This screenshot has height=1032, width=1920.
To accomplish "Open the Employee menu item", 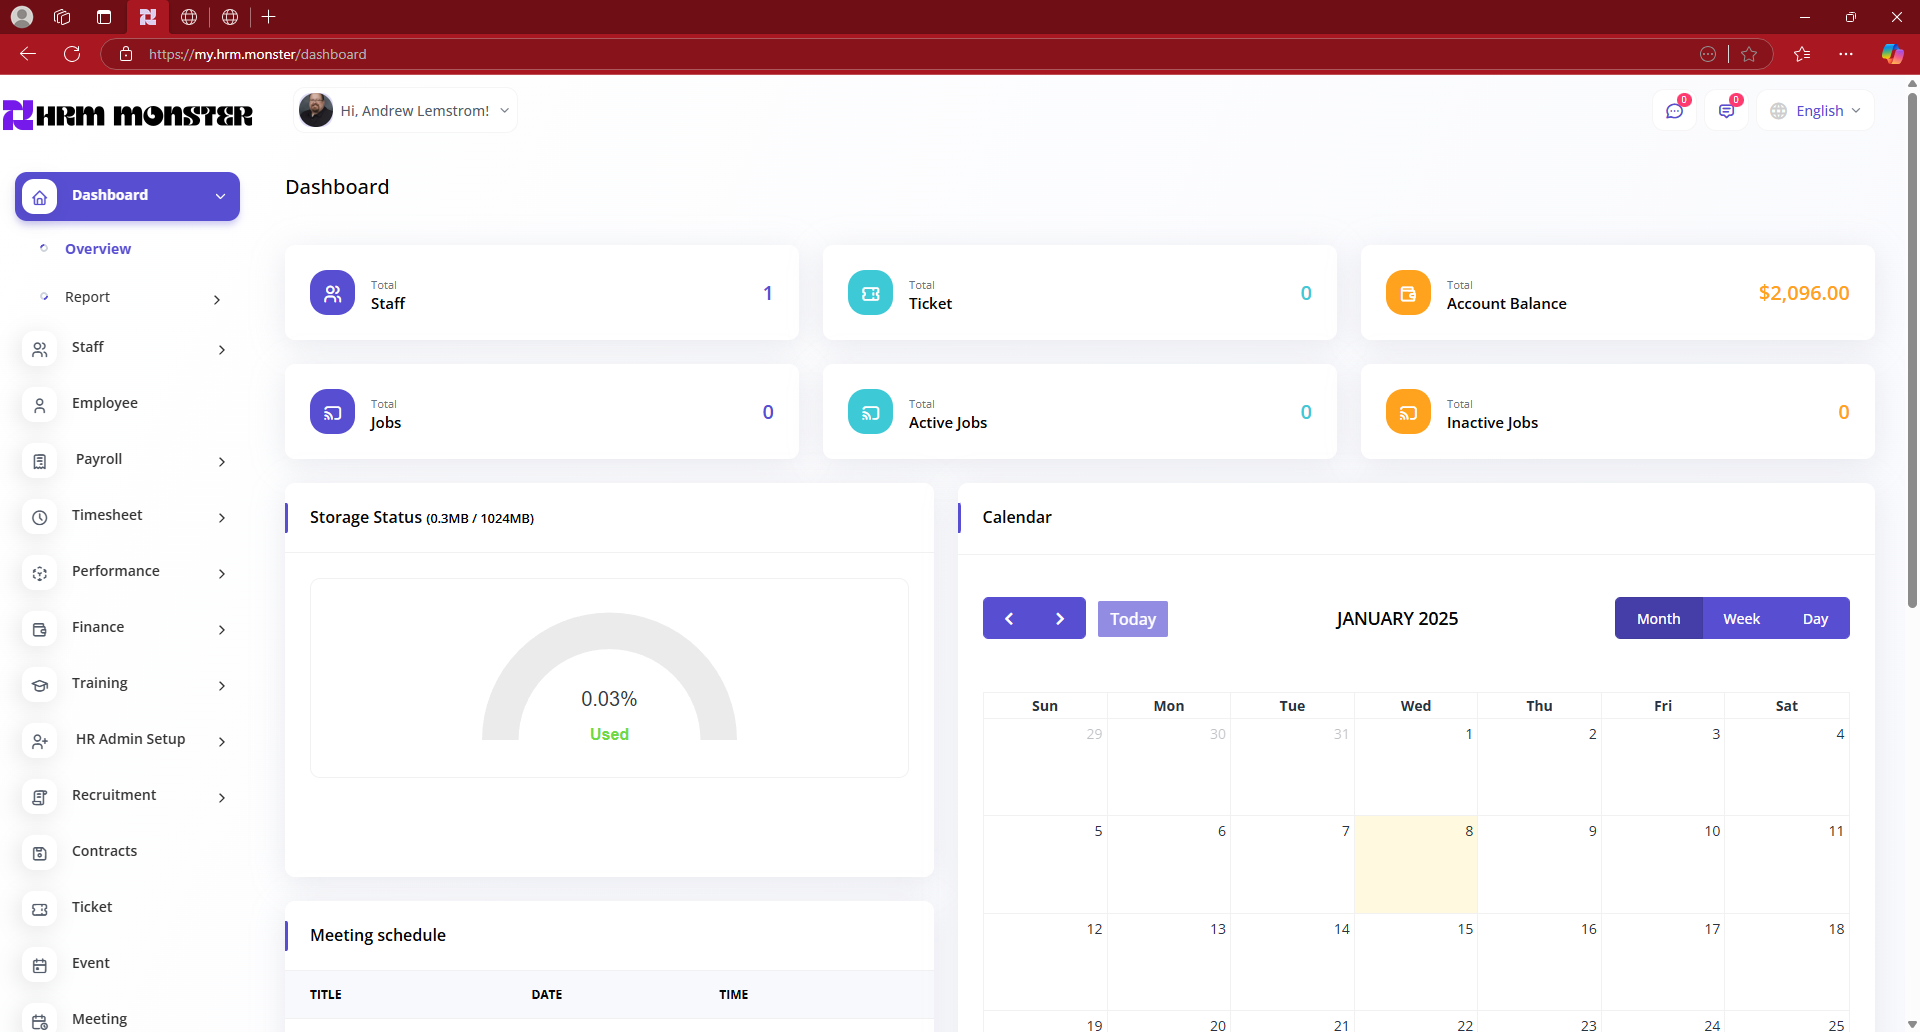I will [x=105, y=403].
